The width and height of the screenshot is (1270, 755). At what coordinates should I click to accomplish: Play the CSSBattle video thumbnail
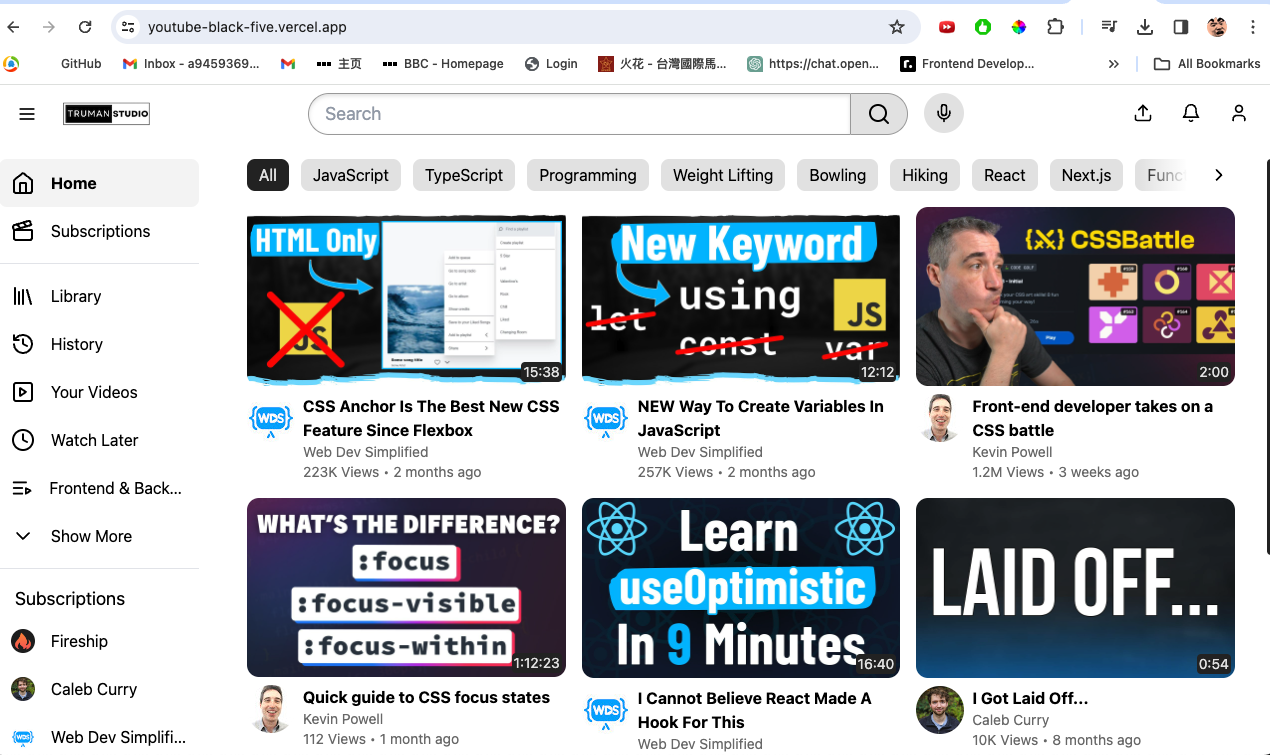pos(1075,296)
